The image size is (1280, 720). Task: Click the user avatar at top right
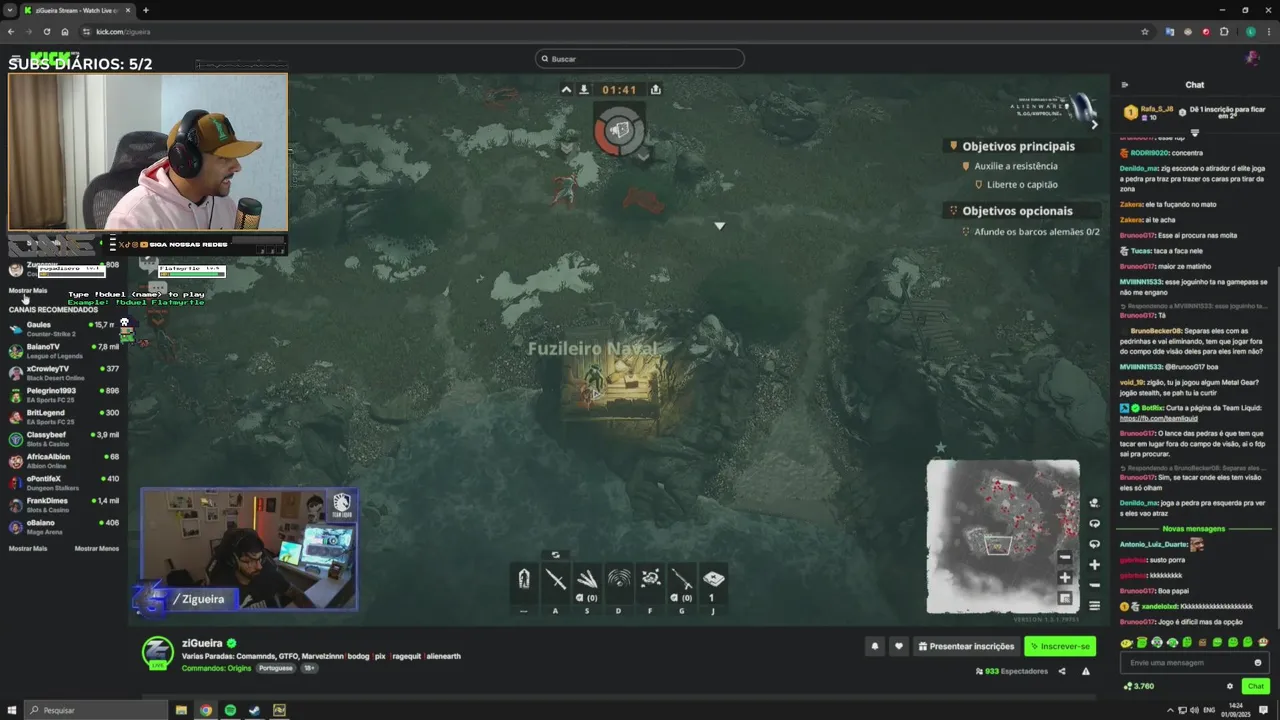1252,58
